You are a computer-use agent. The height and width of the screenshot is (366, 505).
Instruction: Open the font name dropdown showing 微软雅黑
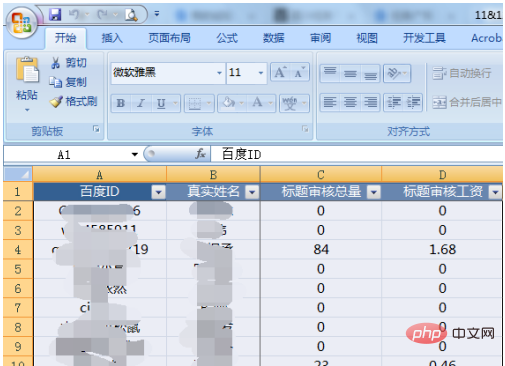point(219,73)
